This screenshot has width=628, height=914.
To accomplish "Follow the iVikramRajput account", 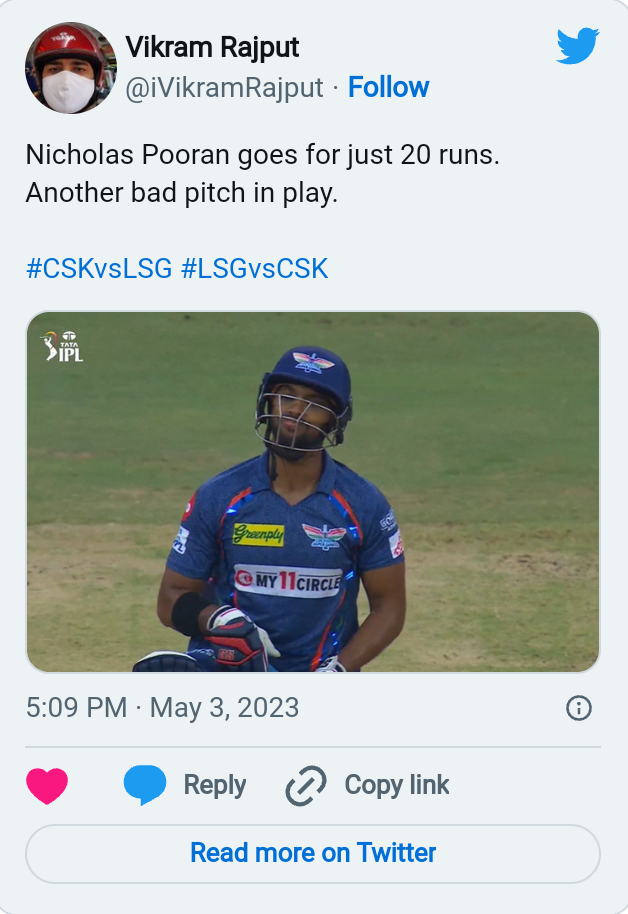I will 388,88.
